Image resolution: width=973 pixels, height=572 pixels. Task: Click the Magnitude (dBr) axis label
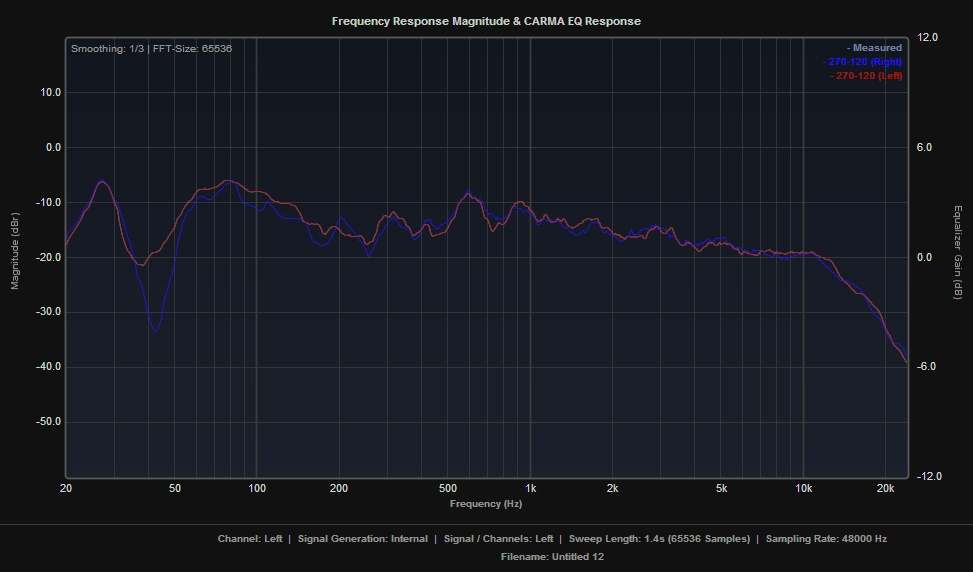click(x=15, y=251)
